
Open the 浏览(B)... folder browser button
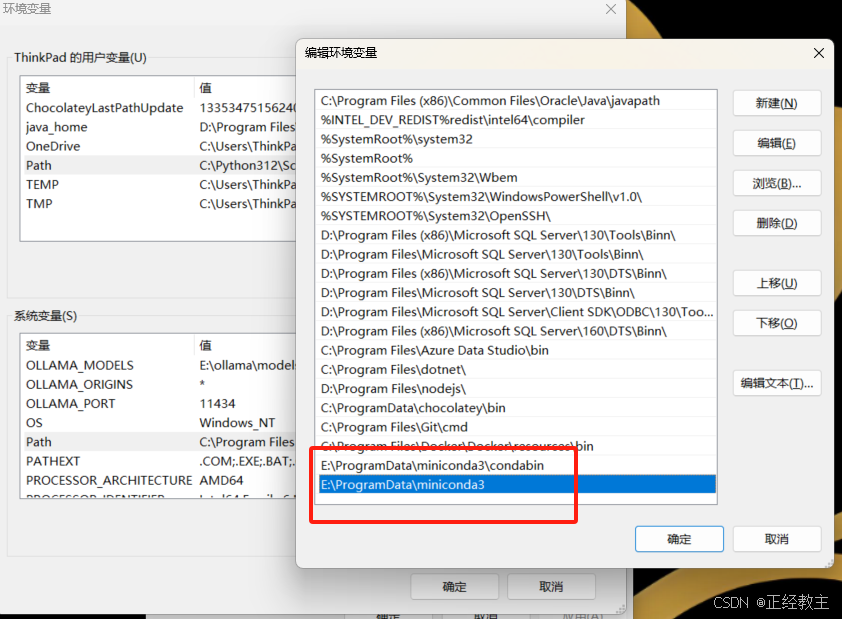point(776,184)
